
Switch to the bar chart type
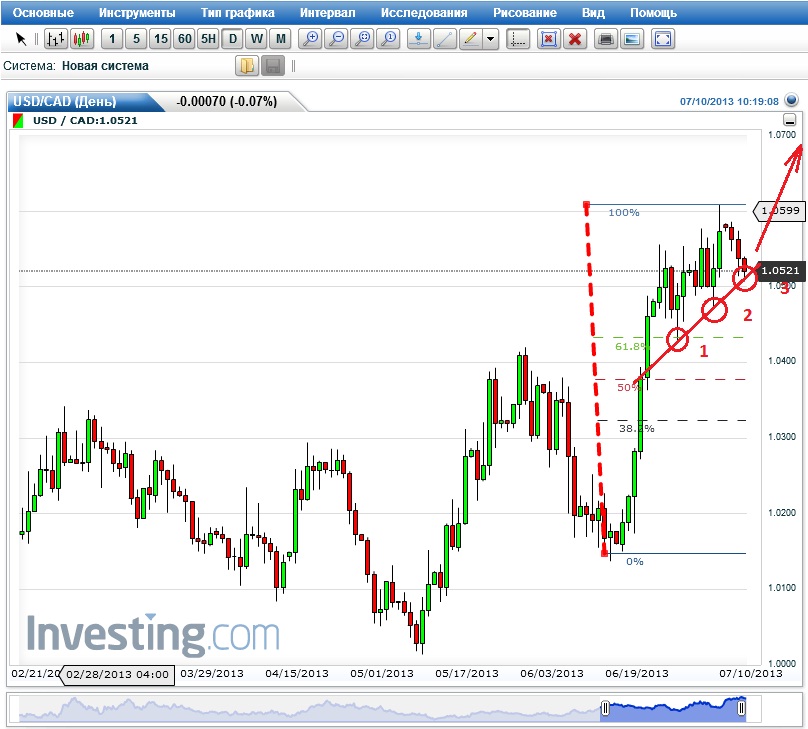[x=56, y=39]
